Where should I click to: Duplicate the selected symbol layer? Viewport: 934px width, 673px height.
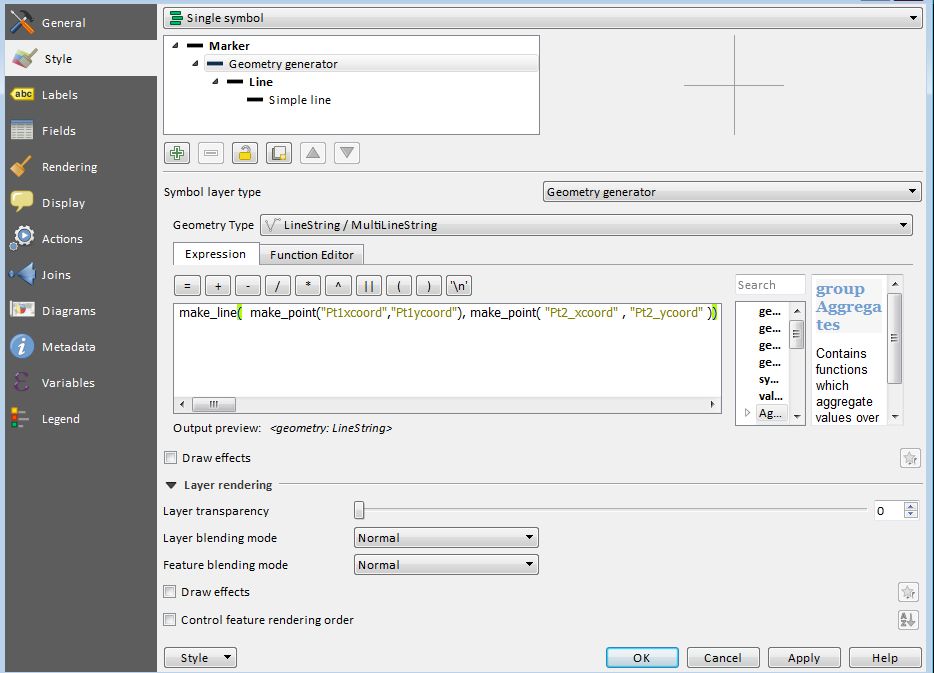pos(279,153)
